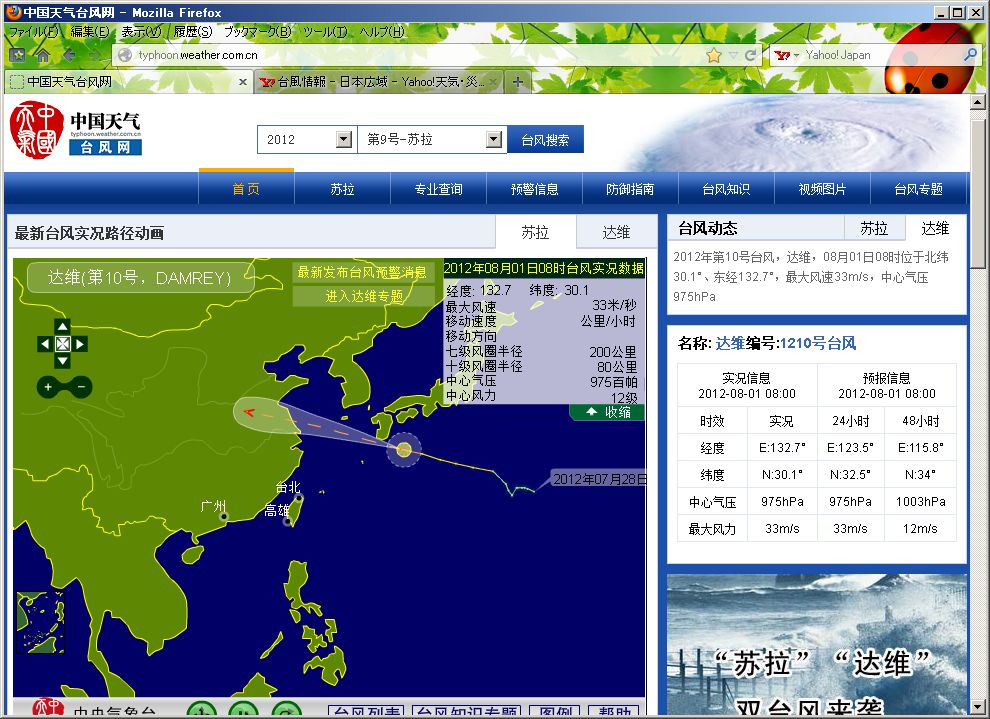Zoom out of the map with the minus icon
The width and height of the screenshot is (990, 719).
pyautogui.click(x=80, y=387)
